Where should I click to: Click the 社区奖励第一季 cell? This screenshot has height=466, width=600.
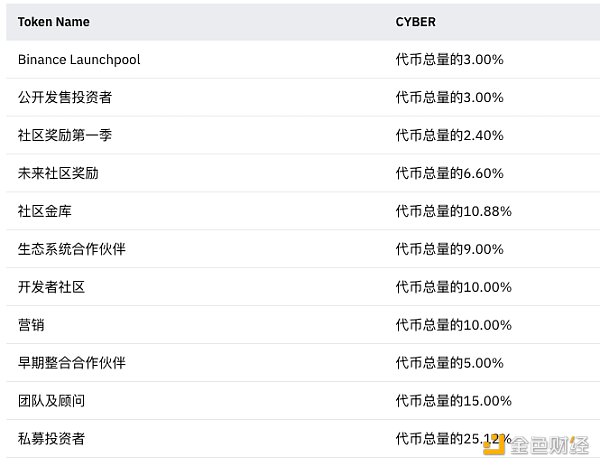tap(65, 135)
